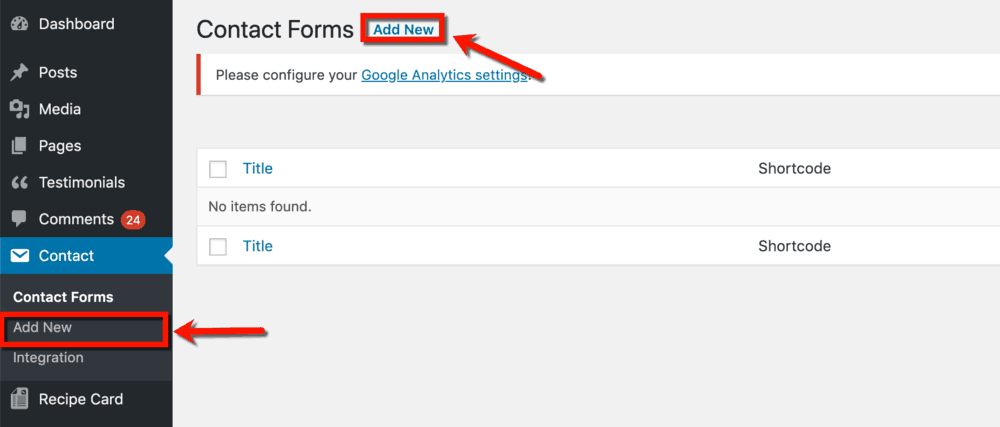Click the Dashboard gauge icon
The image size is (1000, 427).
coord(20,24)
